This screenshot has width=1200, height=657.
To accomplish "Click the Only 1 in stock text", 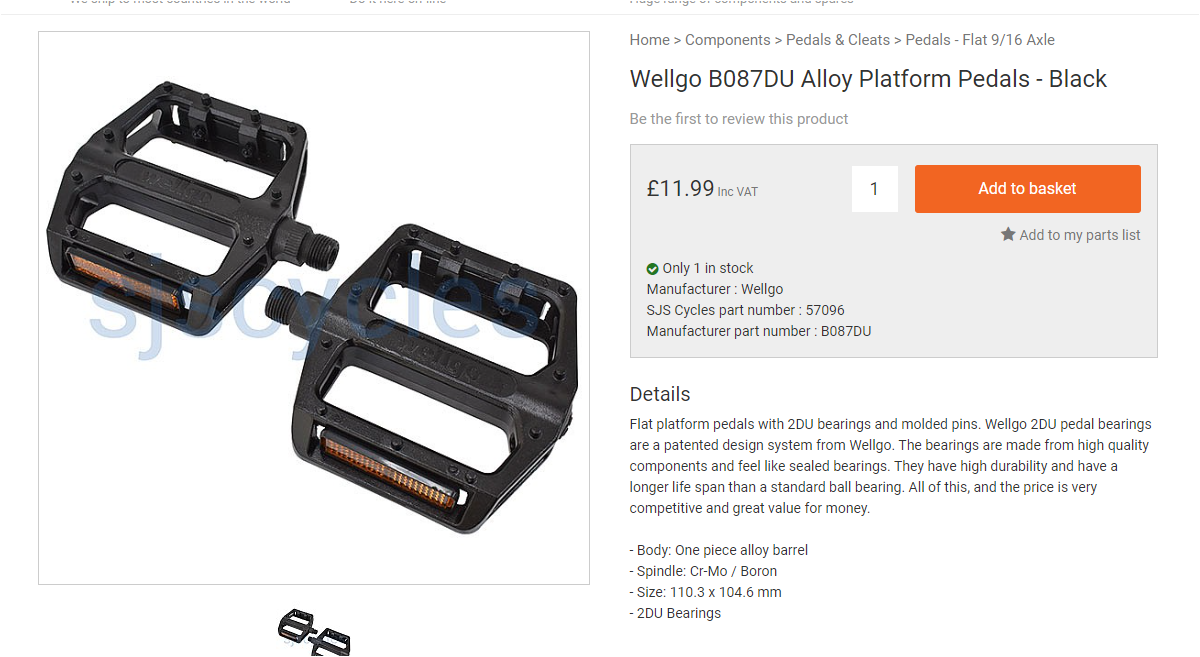I will pyautogui.click(x=708, y=268).
